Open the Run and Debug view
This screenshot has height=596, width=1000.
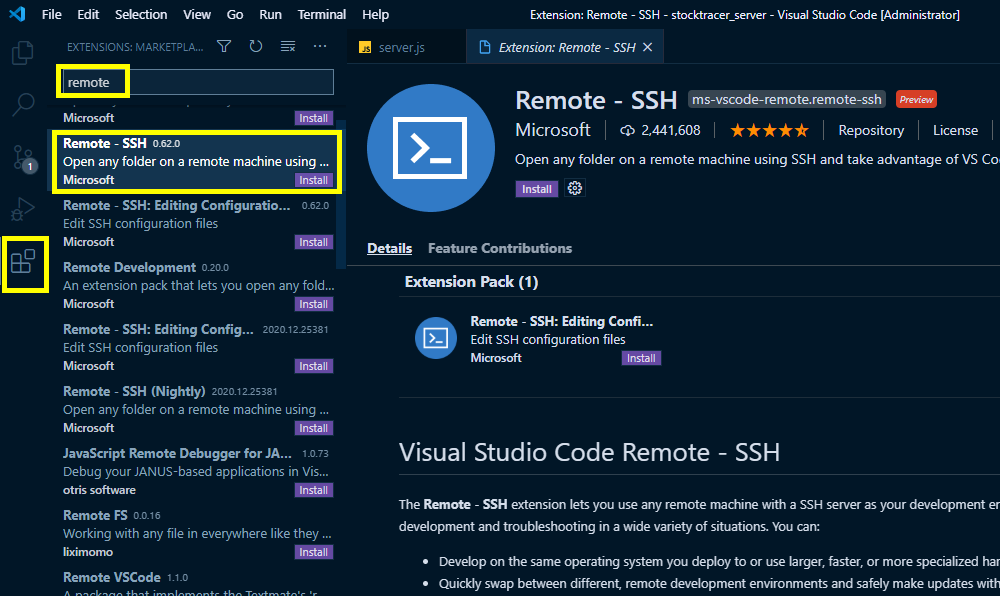pos(23,208)
